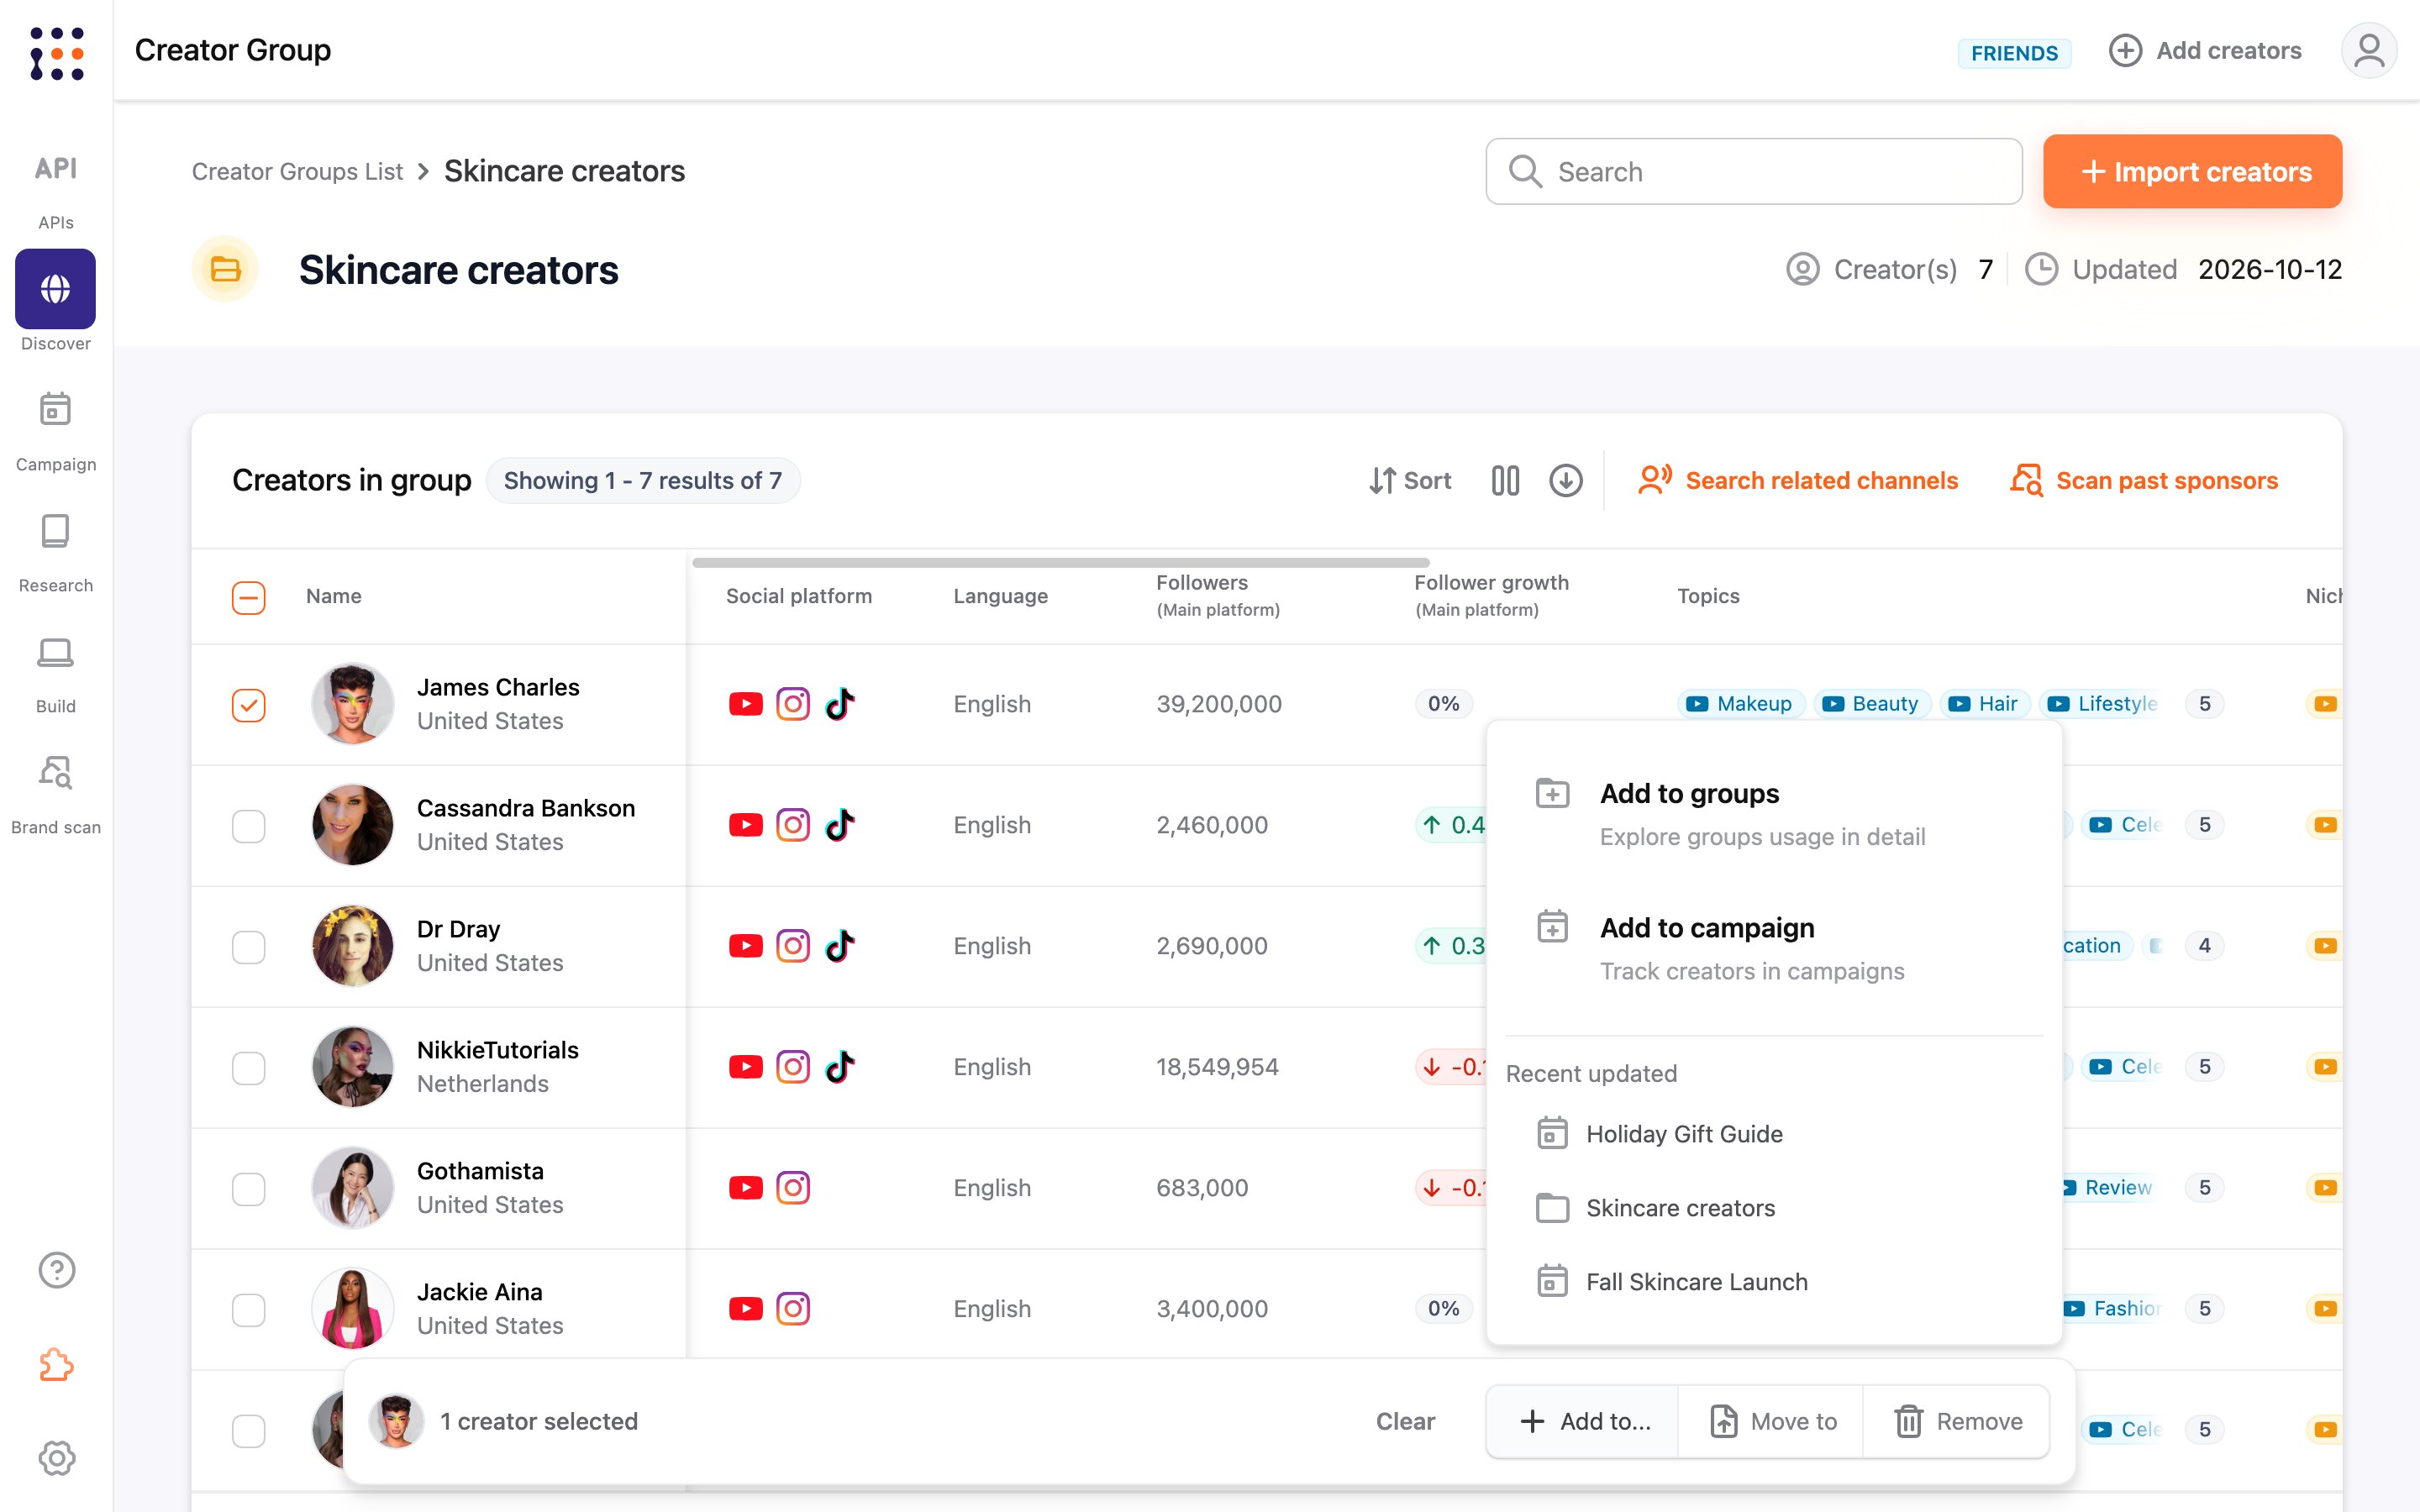Check the Jackie Aina checkbox
The image size is (2420, 1512).
(249, 1310)
